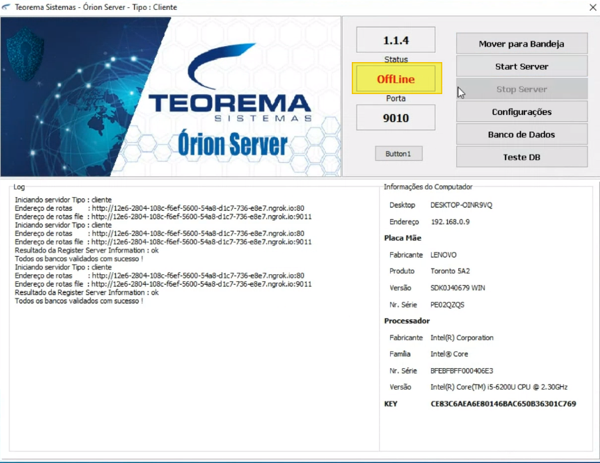
Task: Click the version box showing 1.1.4
Action: tap(396, 40)
